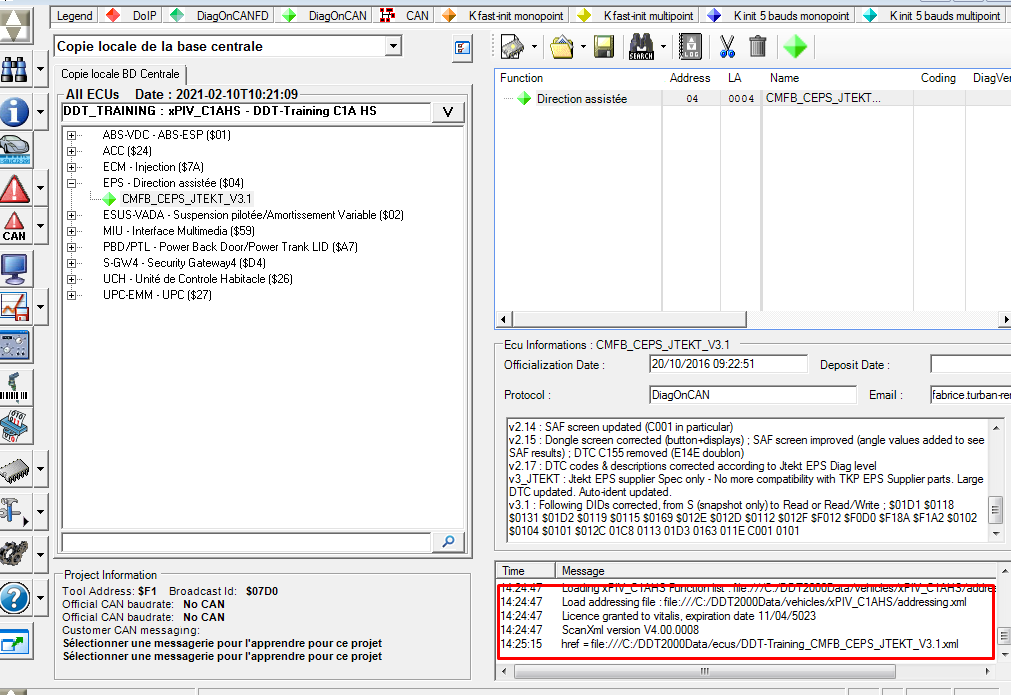This screenshot has height=695, width=1011.
Task: Click the blue information icon
Action: tap(15, 111)
